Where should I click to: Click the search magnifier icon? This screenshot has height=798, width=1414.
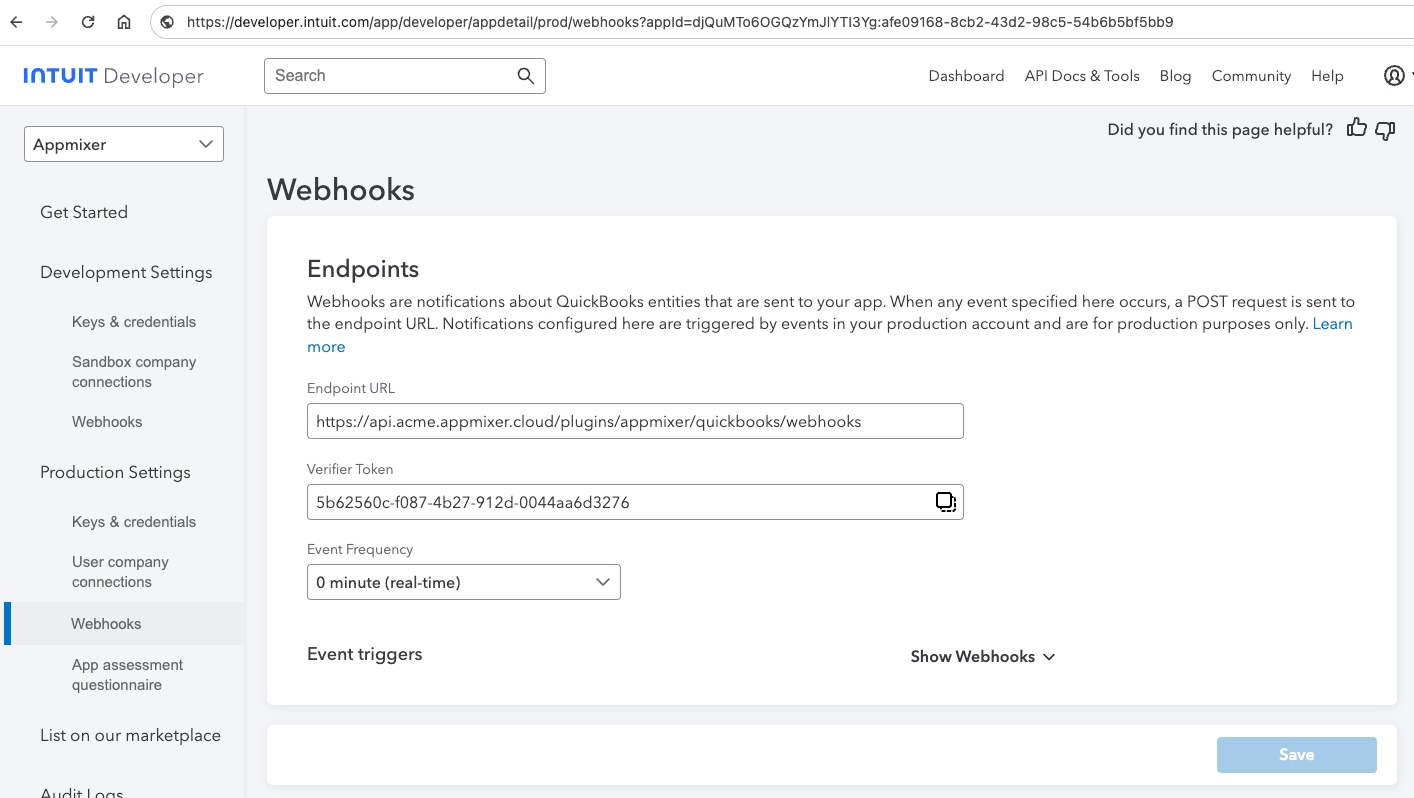tap(526, 76)
